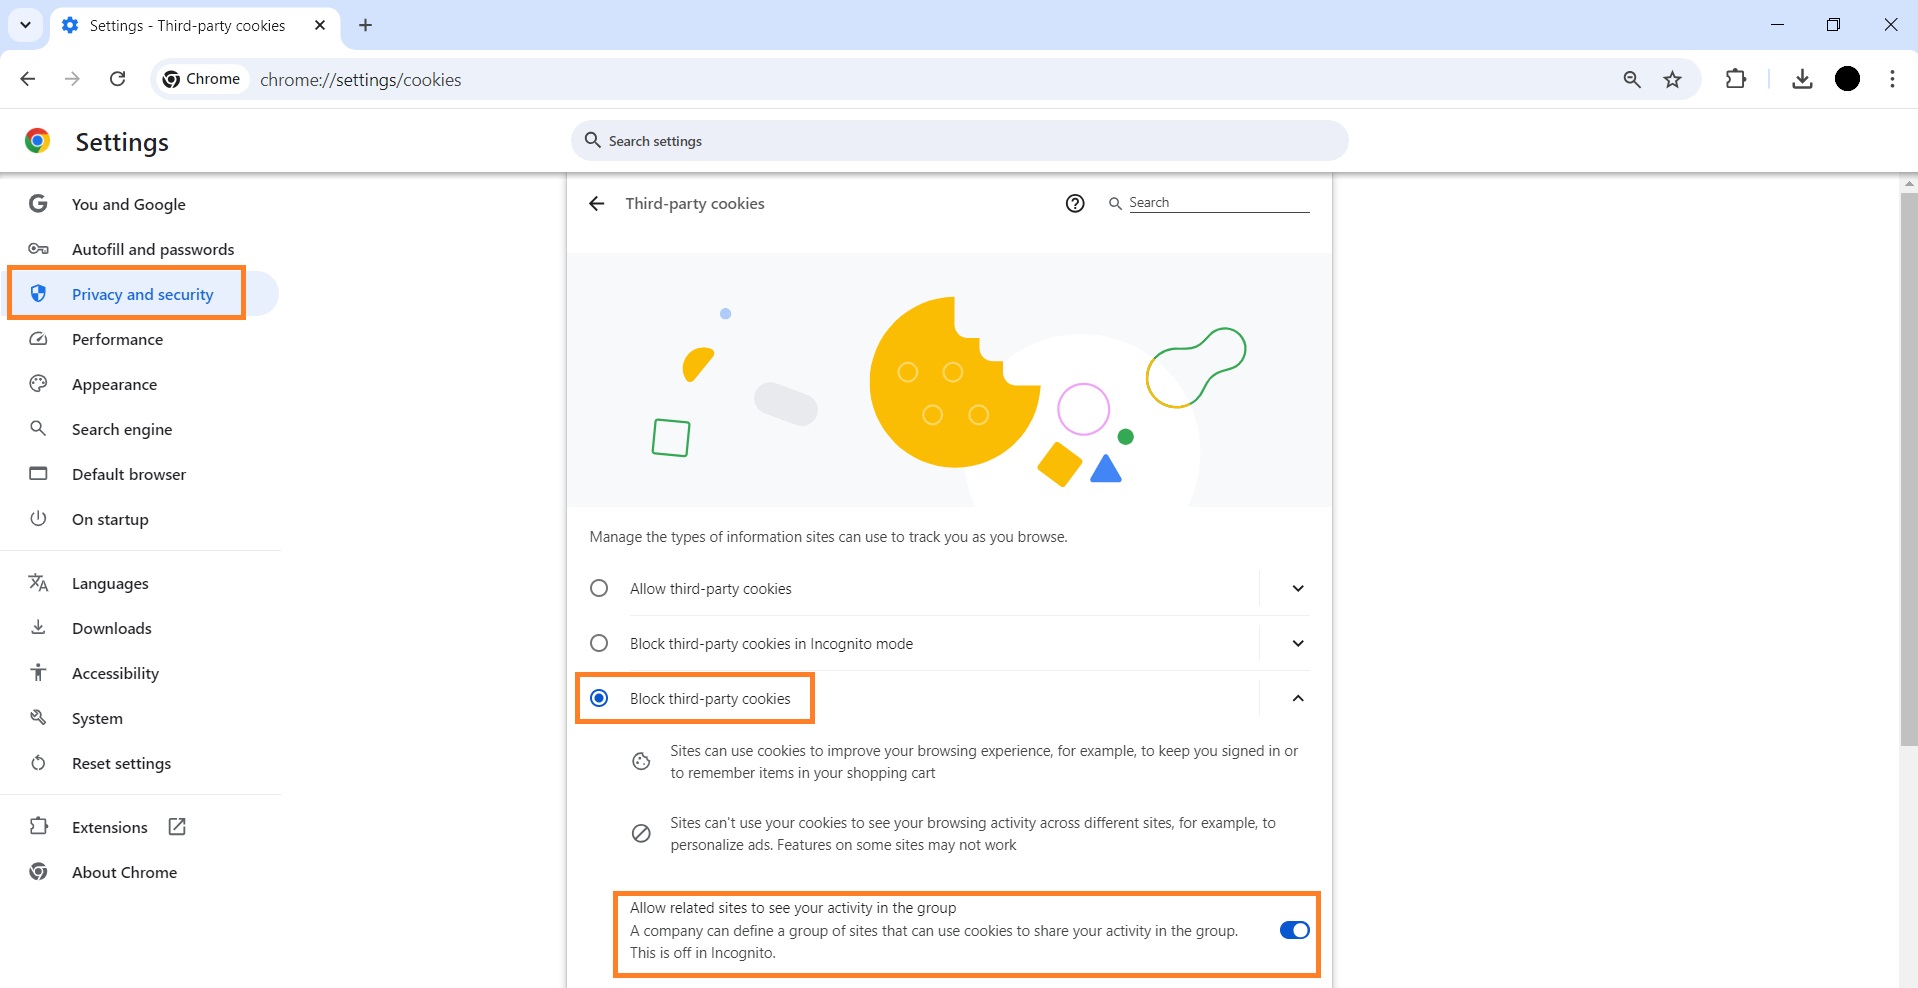The width and height of the screenshot is (1918, 988).
Task: Click the settings search field
Action: (958, 140)
